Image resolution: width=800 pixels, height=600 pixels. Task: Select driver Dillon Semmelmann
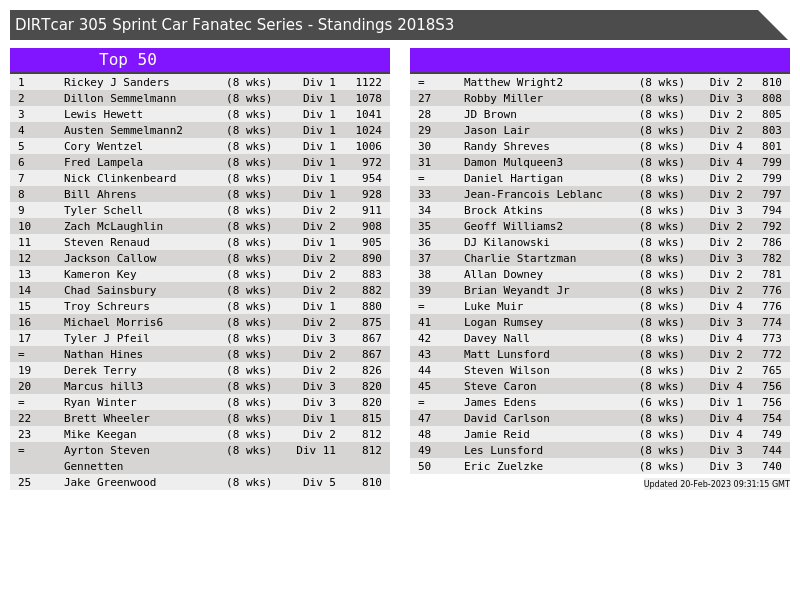point(120,98)
